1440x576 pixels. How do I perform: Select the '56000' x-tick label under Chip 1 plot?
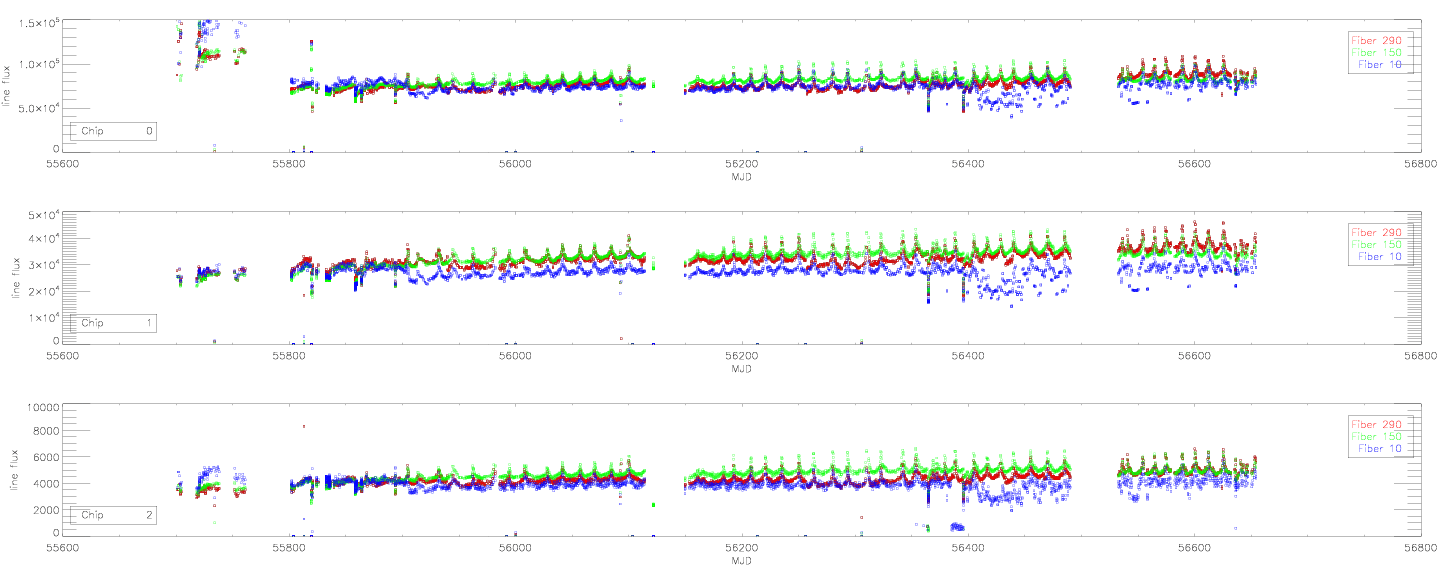click(x=515, y=356)
